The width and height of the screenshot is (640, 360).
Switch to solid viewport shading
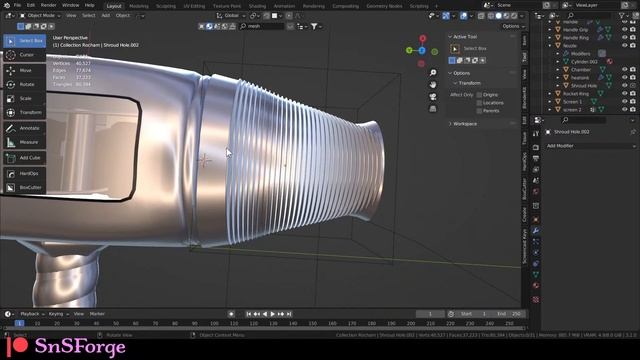click(498, 16)
